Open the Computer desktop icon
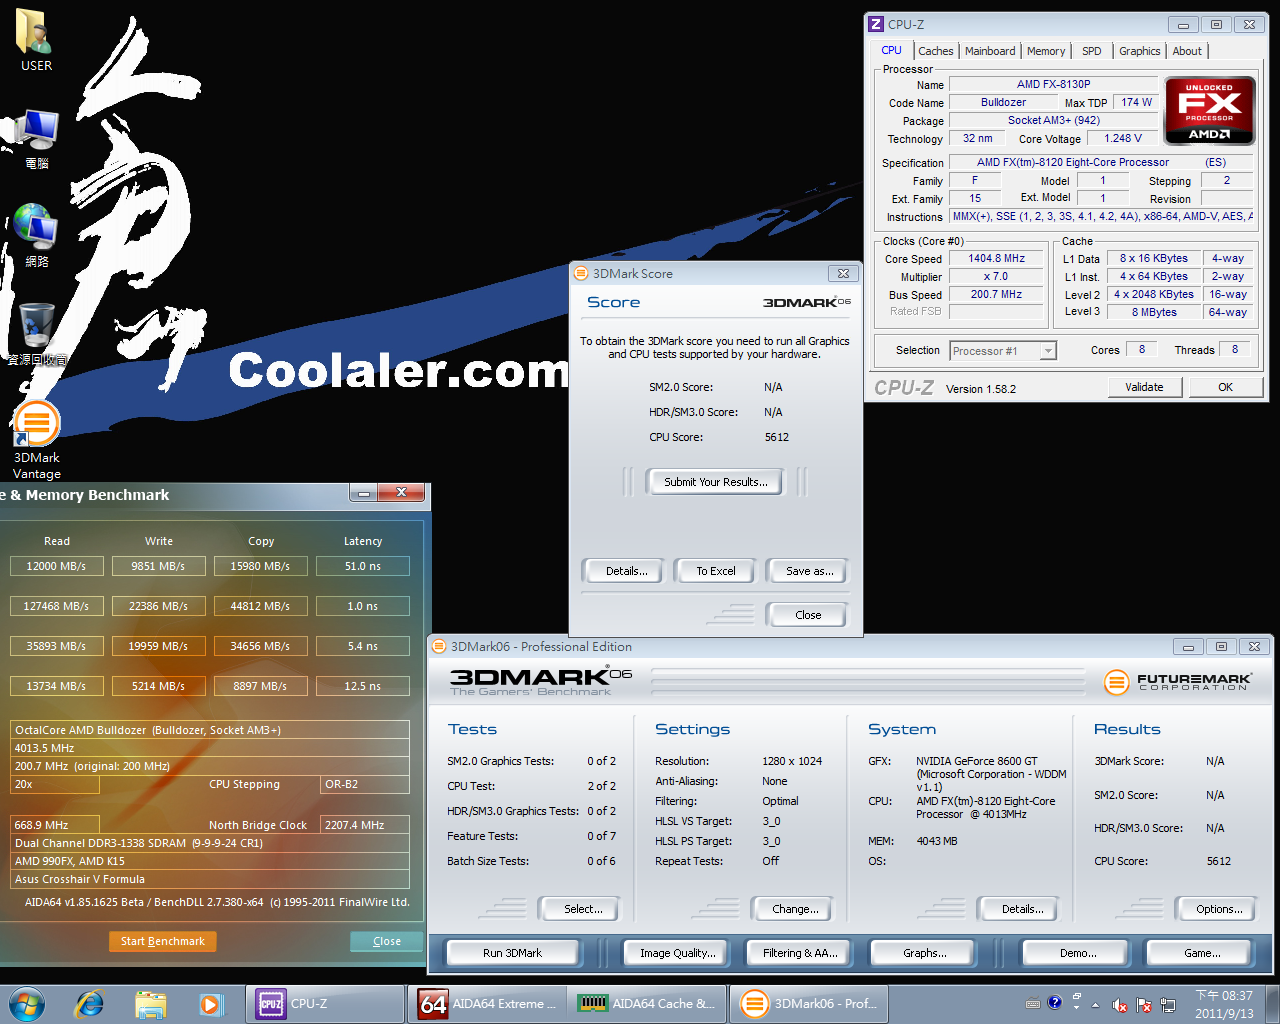1280x1024 pixels. 36,138
